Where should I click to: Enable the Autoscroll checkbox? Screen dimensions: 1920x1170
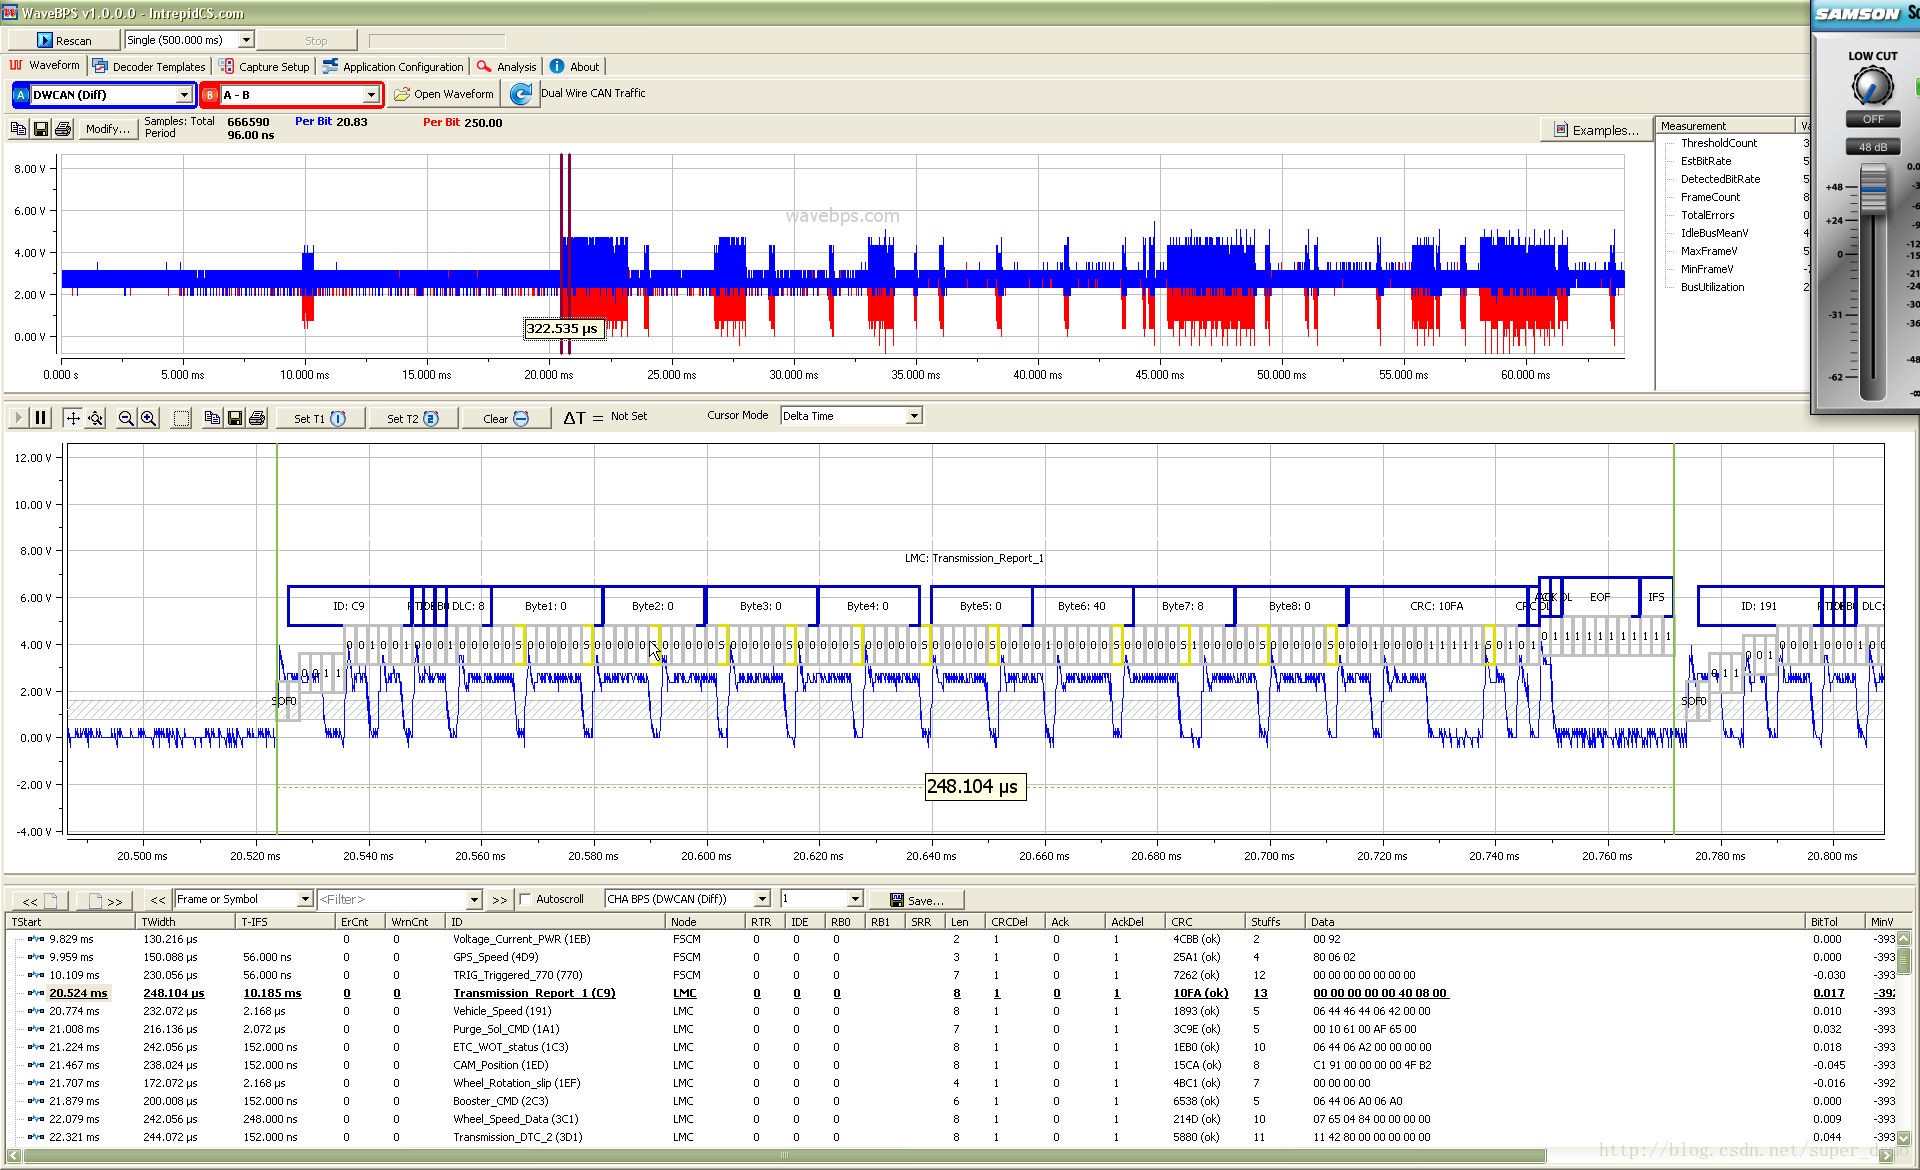[x=525, y=899]
